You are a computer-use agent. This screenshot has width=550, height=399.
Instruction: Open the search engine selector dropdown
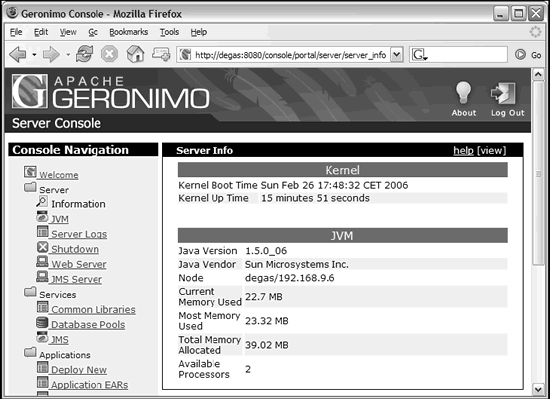click(419, 55)
